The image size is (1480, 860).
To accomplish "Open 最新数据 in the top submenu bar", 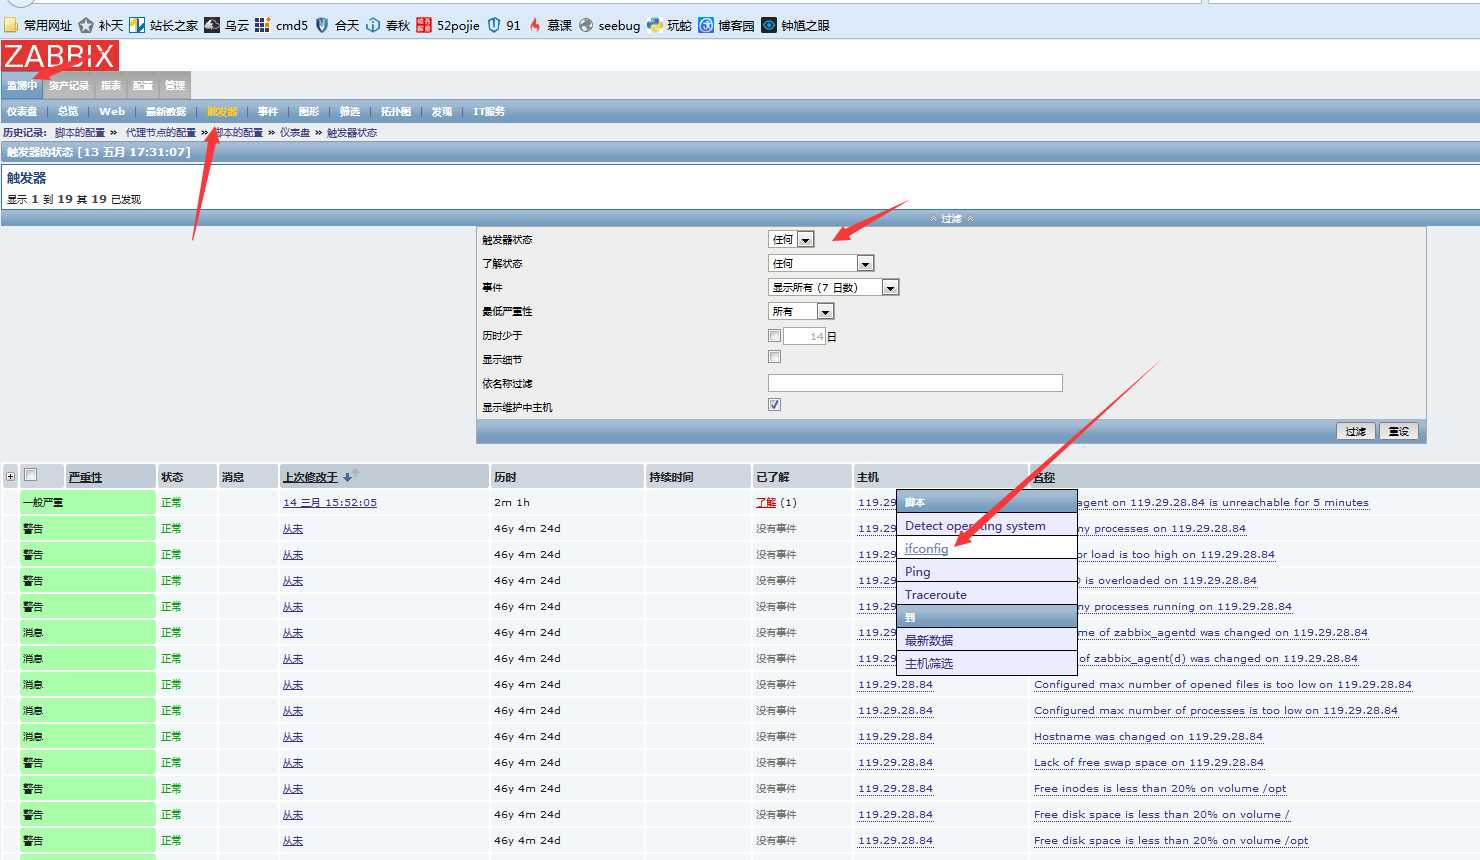I will (166, 111).
